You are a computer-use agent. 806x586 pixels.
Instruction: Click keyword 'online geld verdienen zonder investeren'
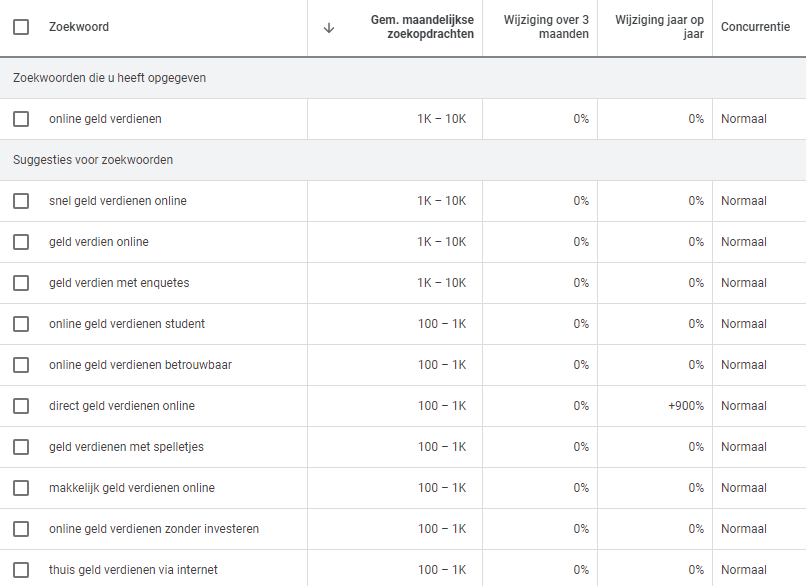tap(154, 529)
